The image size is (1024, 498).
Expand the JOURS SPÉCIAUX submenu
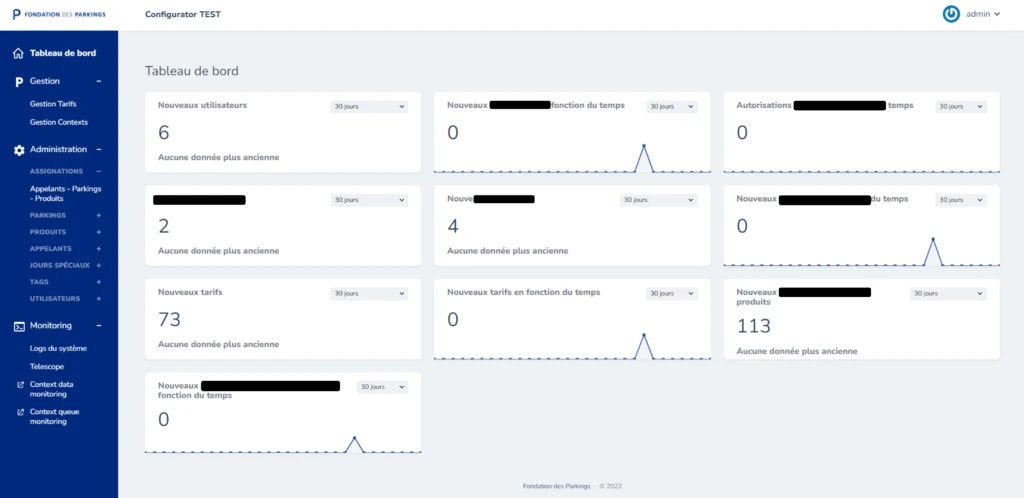[x=99, y=265]
